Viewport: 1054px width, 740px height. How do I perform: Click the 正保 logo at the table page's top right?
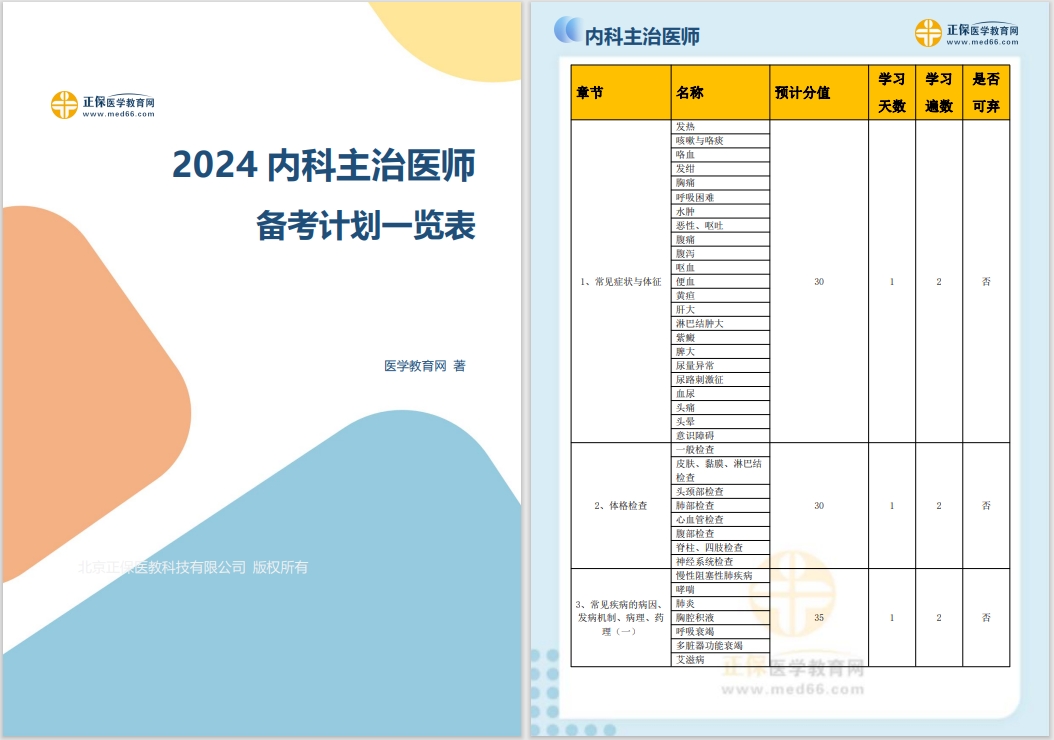pyautogui.click(x=929, y=33)
